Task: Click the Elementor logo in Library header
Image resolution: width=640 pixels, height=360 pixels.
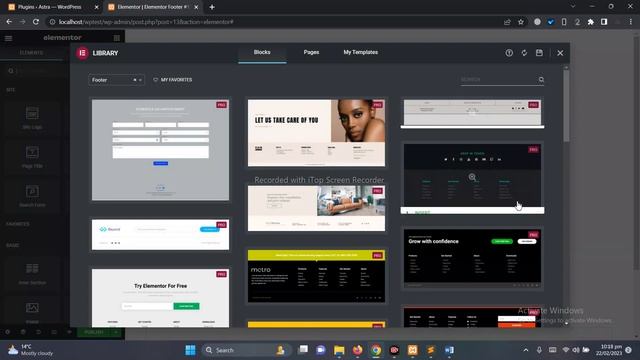Action: pyautogui.click(x=82, y=53)
